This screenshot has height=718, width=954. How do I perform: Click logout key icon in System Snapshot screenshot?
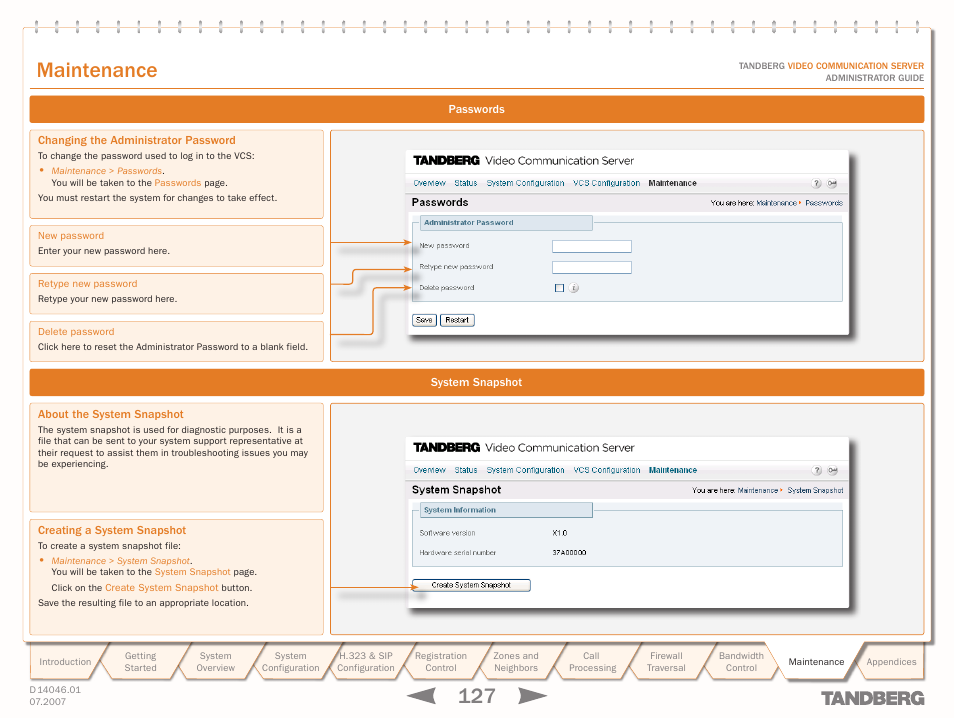tap(833, 470)
